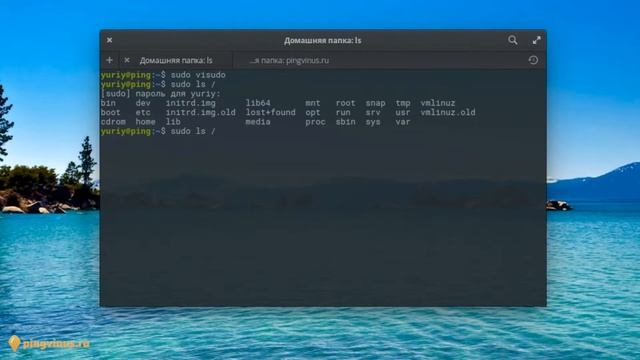Open the terminal search magnifier icon
This screenshot has width=640, height=360.
click(513, 40)
